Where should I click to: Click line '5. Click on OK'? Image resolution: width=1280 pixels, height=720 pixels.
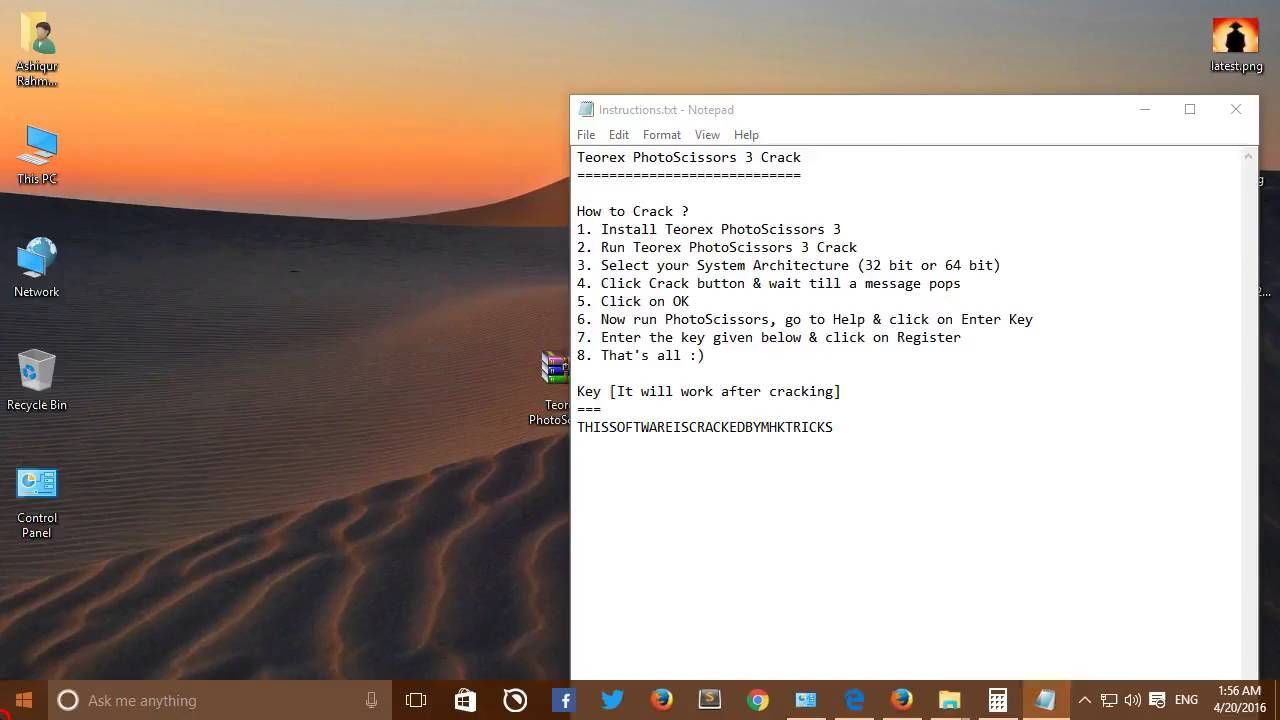(633, 301)
